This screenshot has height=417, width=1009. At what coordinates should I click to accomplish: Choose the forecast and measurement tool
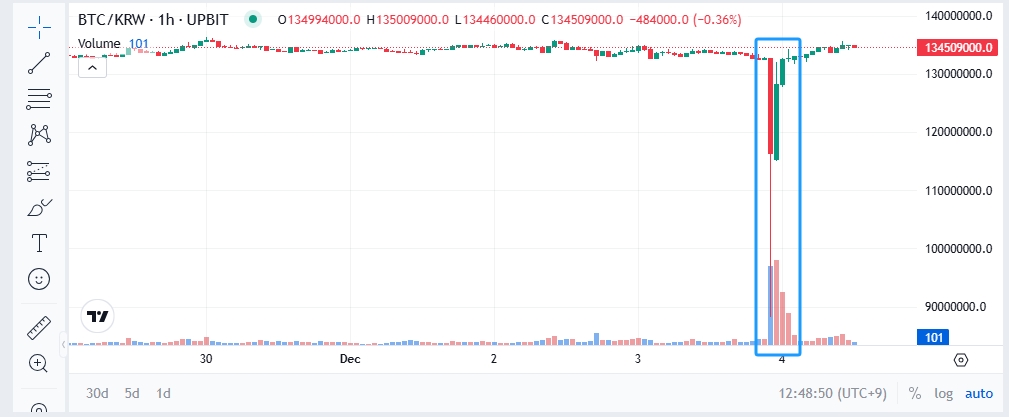[39, 171]
